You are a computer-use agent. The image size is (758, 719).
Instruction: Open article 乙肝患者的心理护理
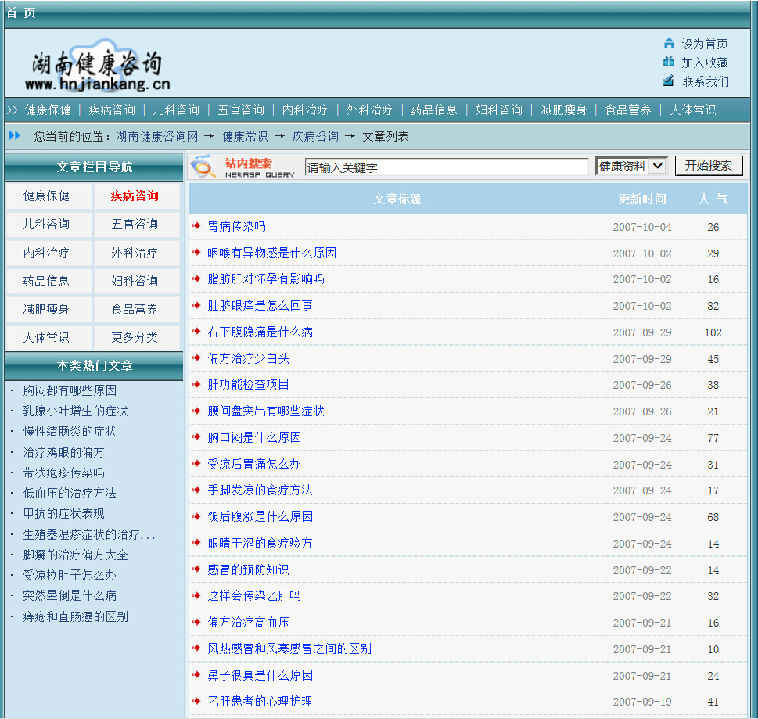pos(260,701)
